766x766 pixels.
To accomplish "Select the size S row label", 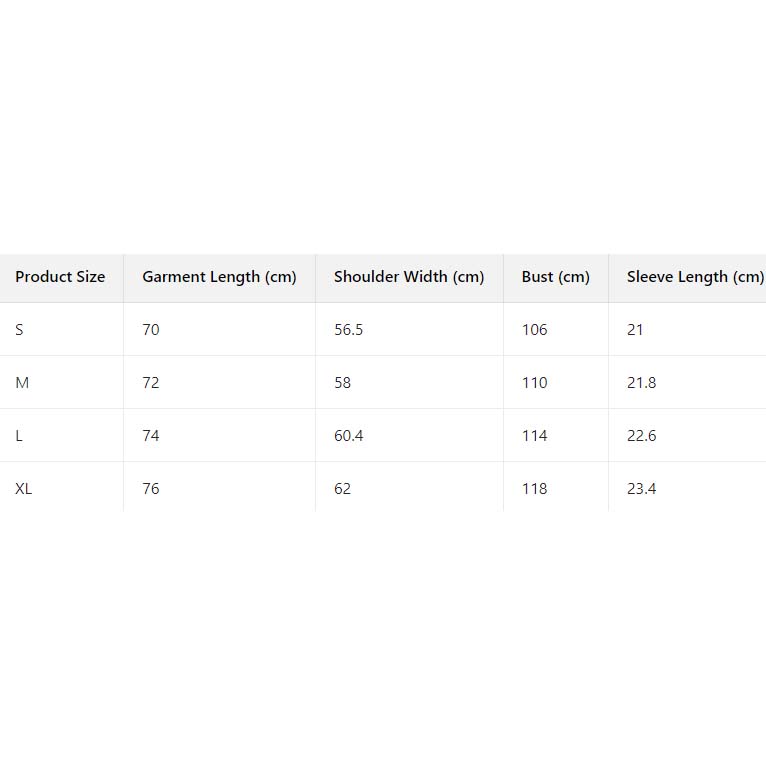I will [20, 330].
